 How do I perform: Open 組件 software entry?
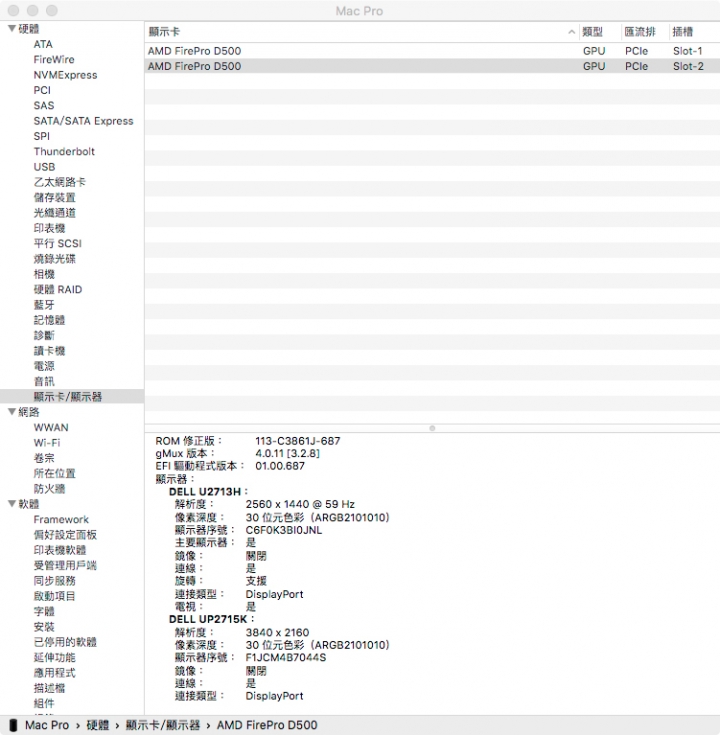pyautogui.click(x=44, y=703)
